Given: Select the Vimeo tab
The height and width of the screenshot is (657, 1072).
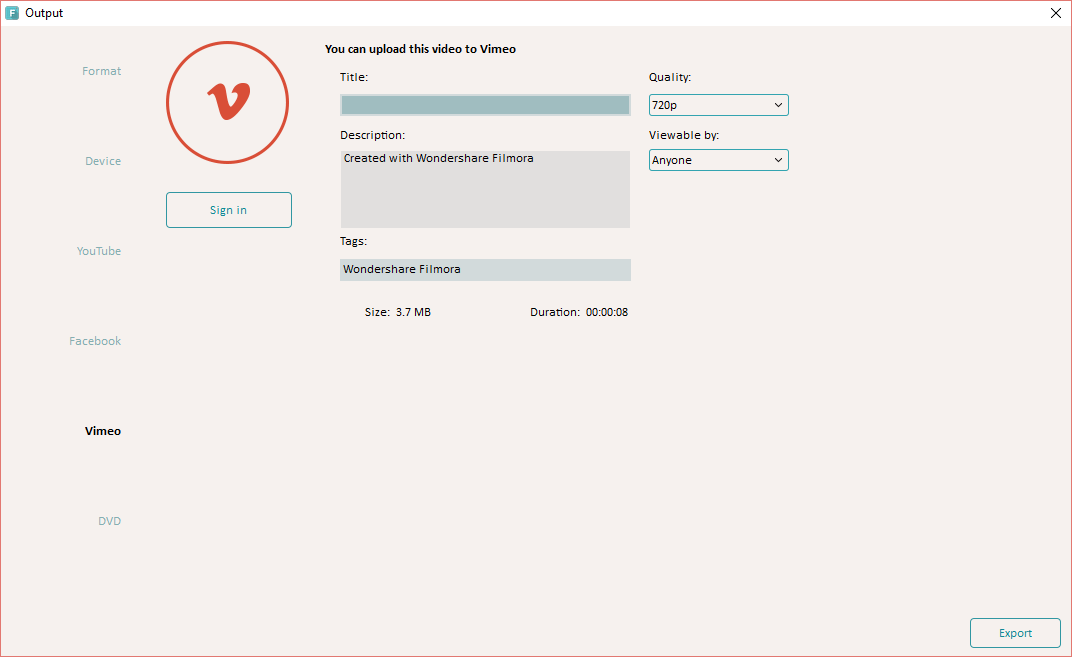Looking at the screenshot, I should click(102, 431).
